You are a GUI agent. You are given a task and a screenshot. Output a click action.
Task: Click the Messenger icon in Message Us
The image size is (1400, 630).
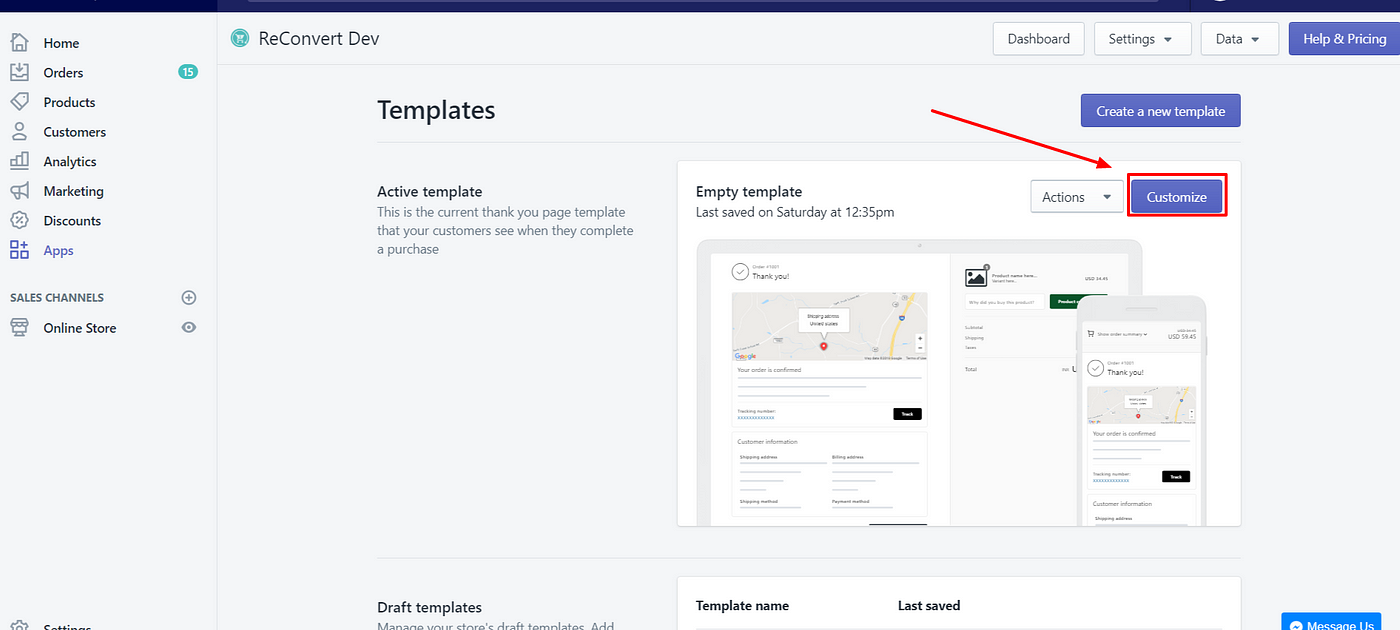point(1297,625)
